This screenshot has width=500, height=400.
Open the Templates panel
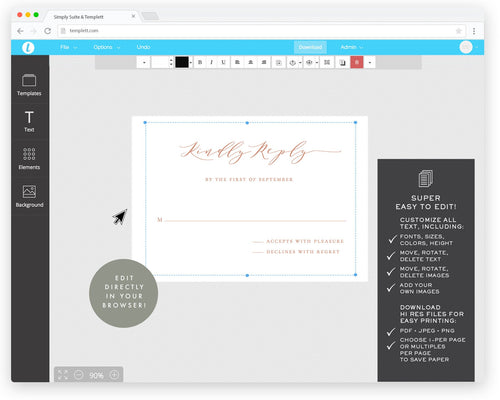(29, 85)
